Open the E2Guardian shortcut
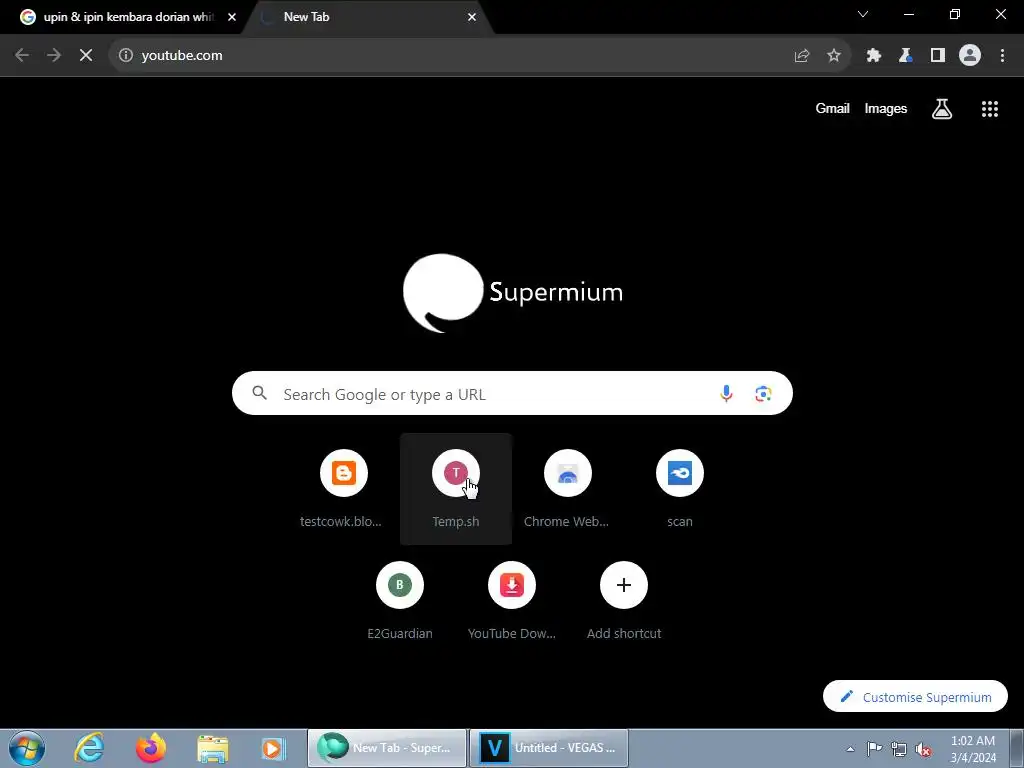1024x768 pixels. tap(400, 600)
